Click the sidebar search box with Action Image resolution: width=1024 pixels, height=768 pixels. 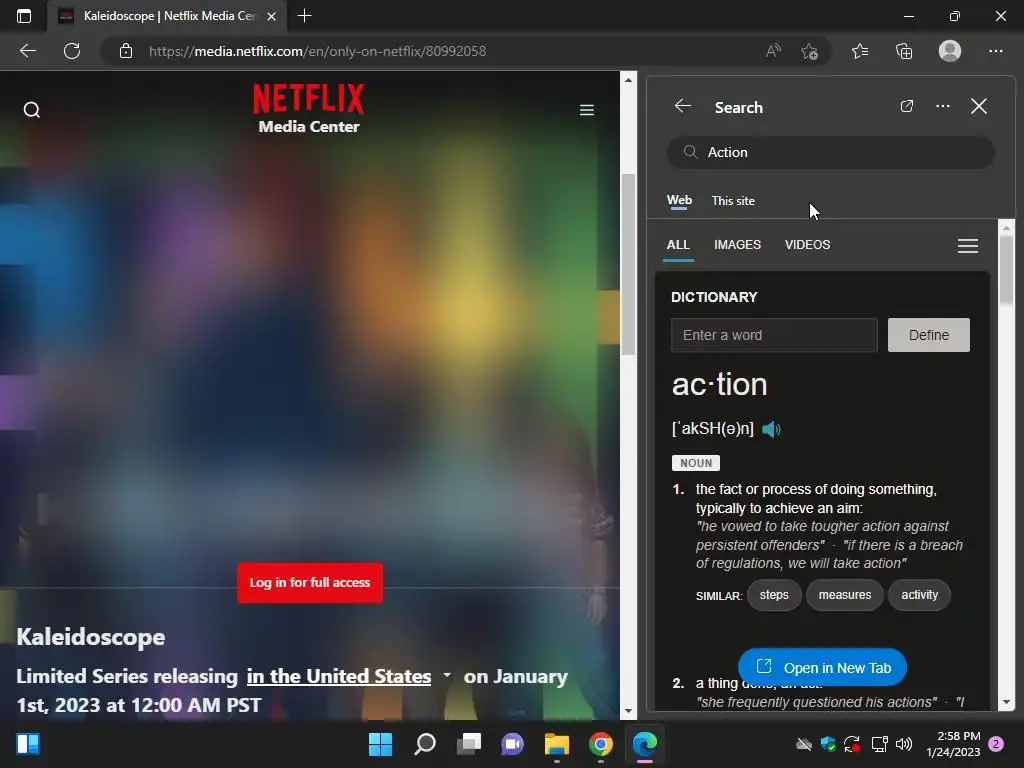(x=831, y=152)
